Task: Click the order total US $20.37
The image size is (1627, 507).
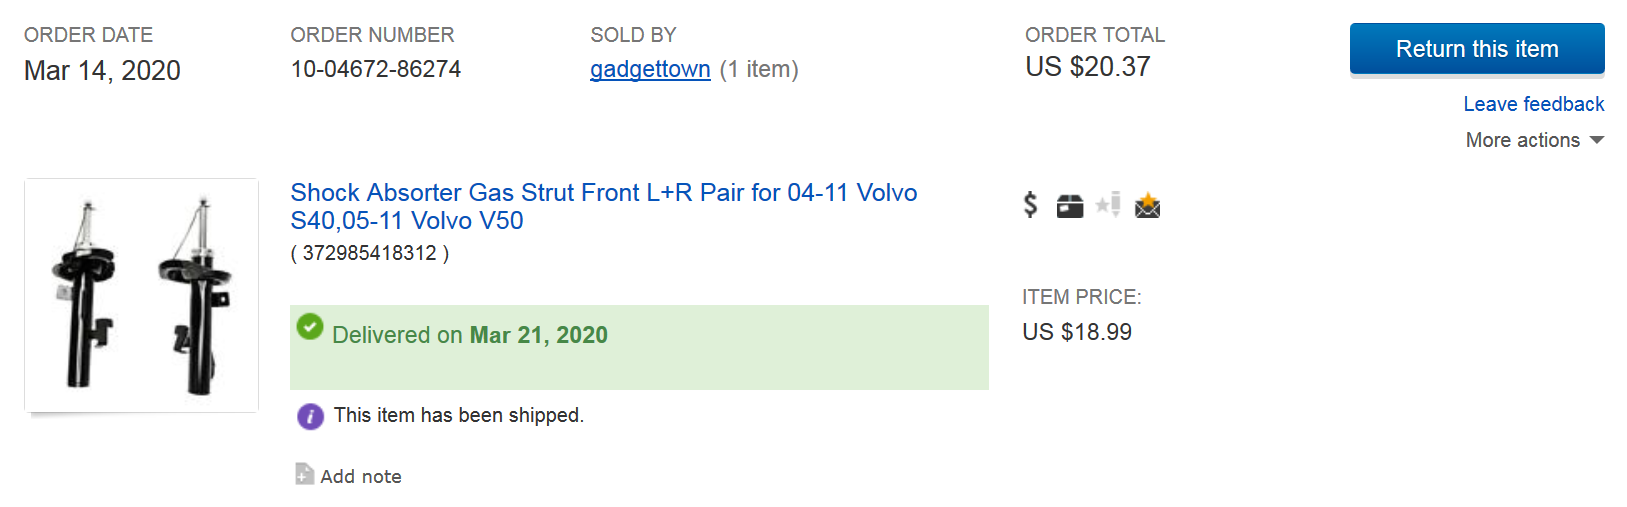Action: click(1087, 67)
